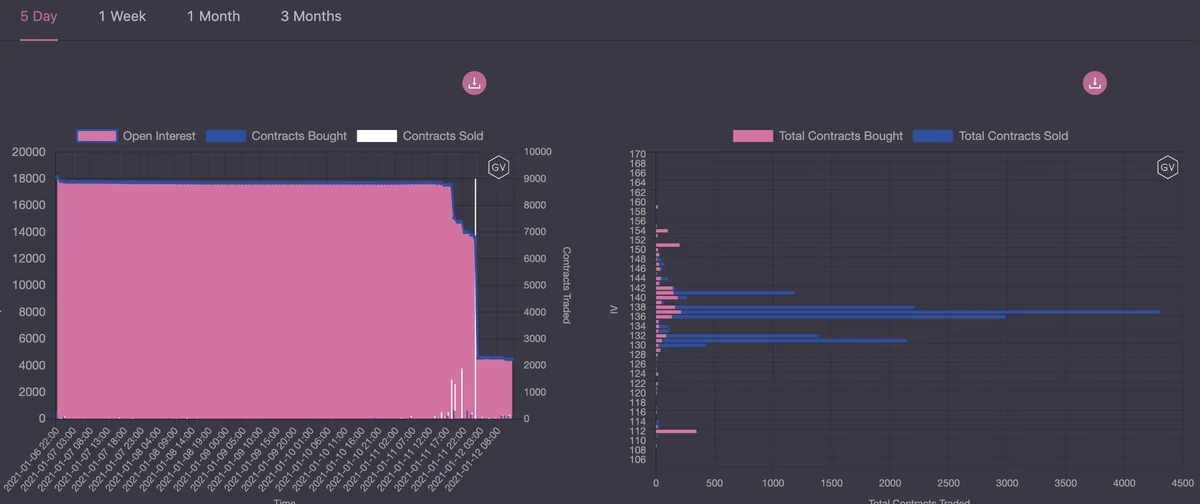Click the tall white Contracts Sold spike
Image resolution: width=1200 pixels, height=504 pixels.
pyautogui.click(x=475, y=297)
